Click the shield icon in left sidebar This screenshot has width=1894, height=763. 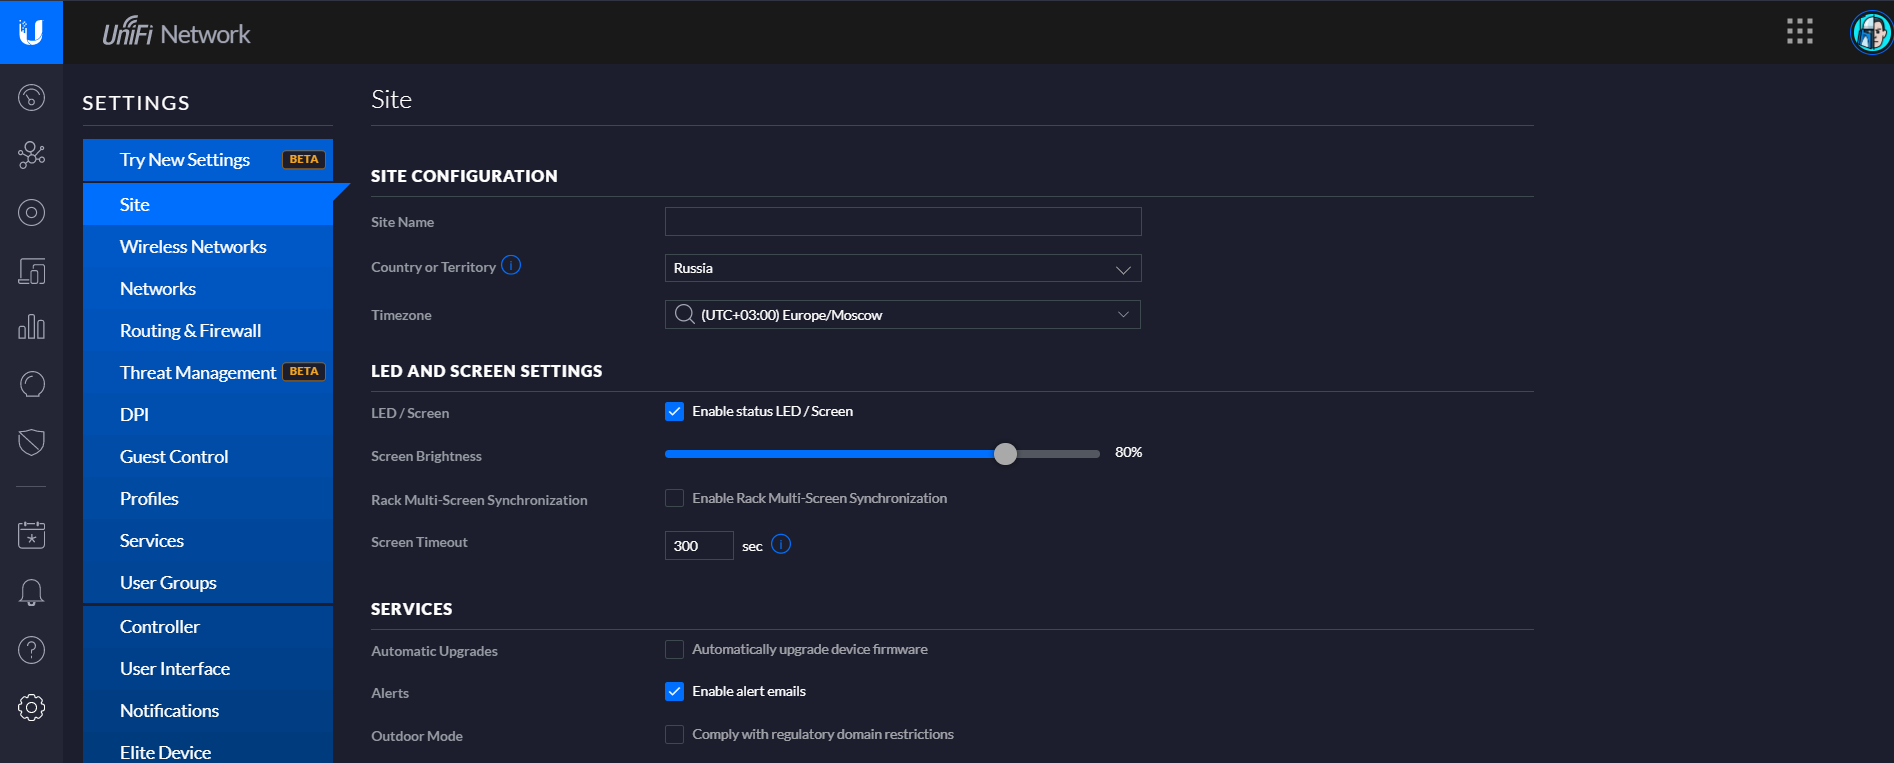pyautogui.click(x=31, y=442)
